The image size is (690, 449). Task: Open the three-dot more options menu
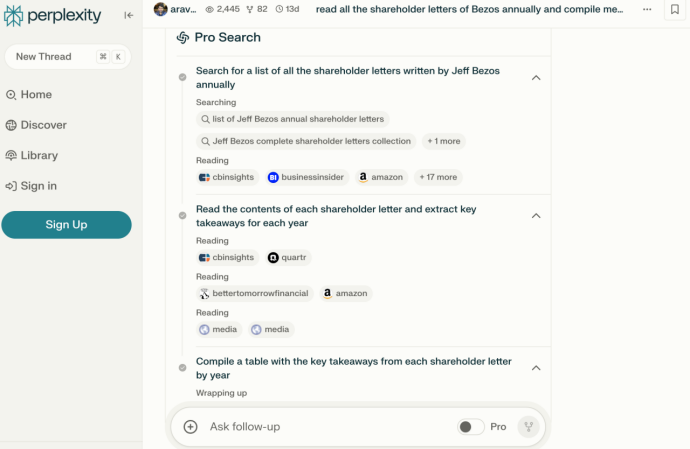(x=646, y=10)
